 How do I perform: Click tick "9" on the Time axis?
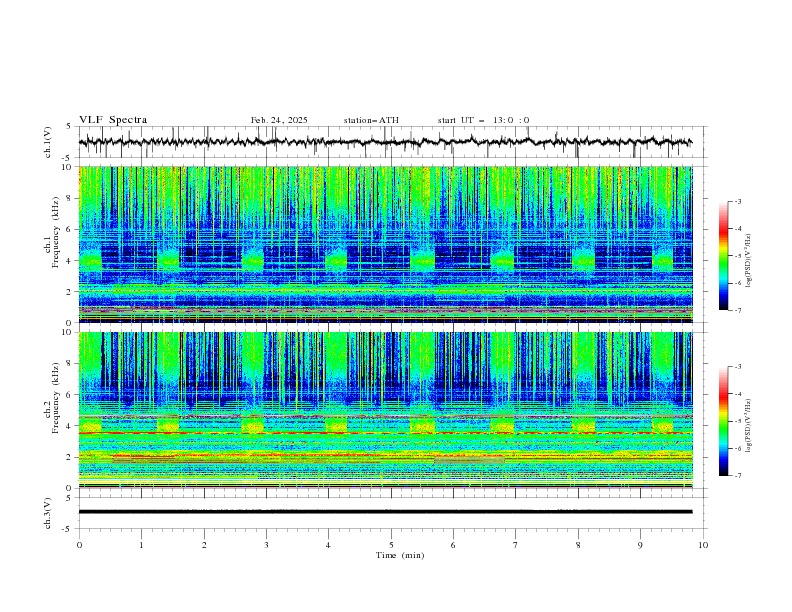point(640,545)
